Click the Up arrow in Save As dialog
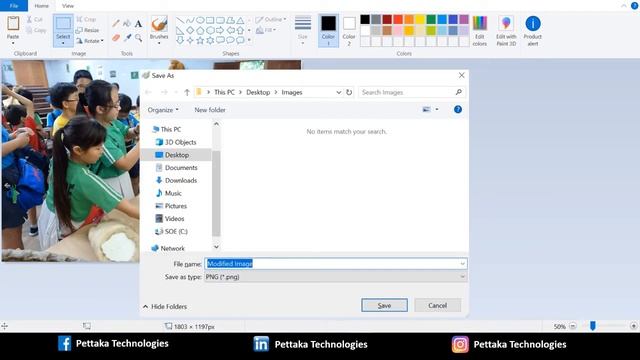Image resolution: width=640 pixels, height=360 pixels. click(187, 92)
